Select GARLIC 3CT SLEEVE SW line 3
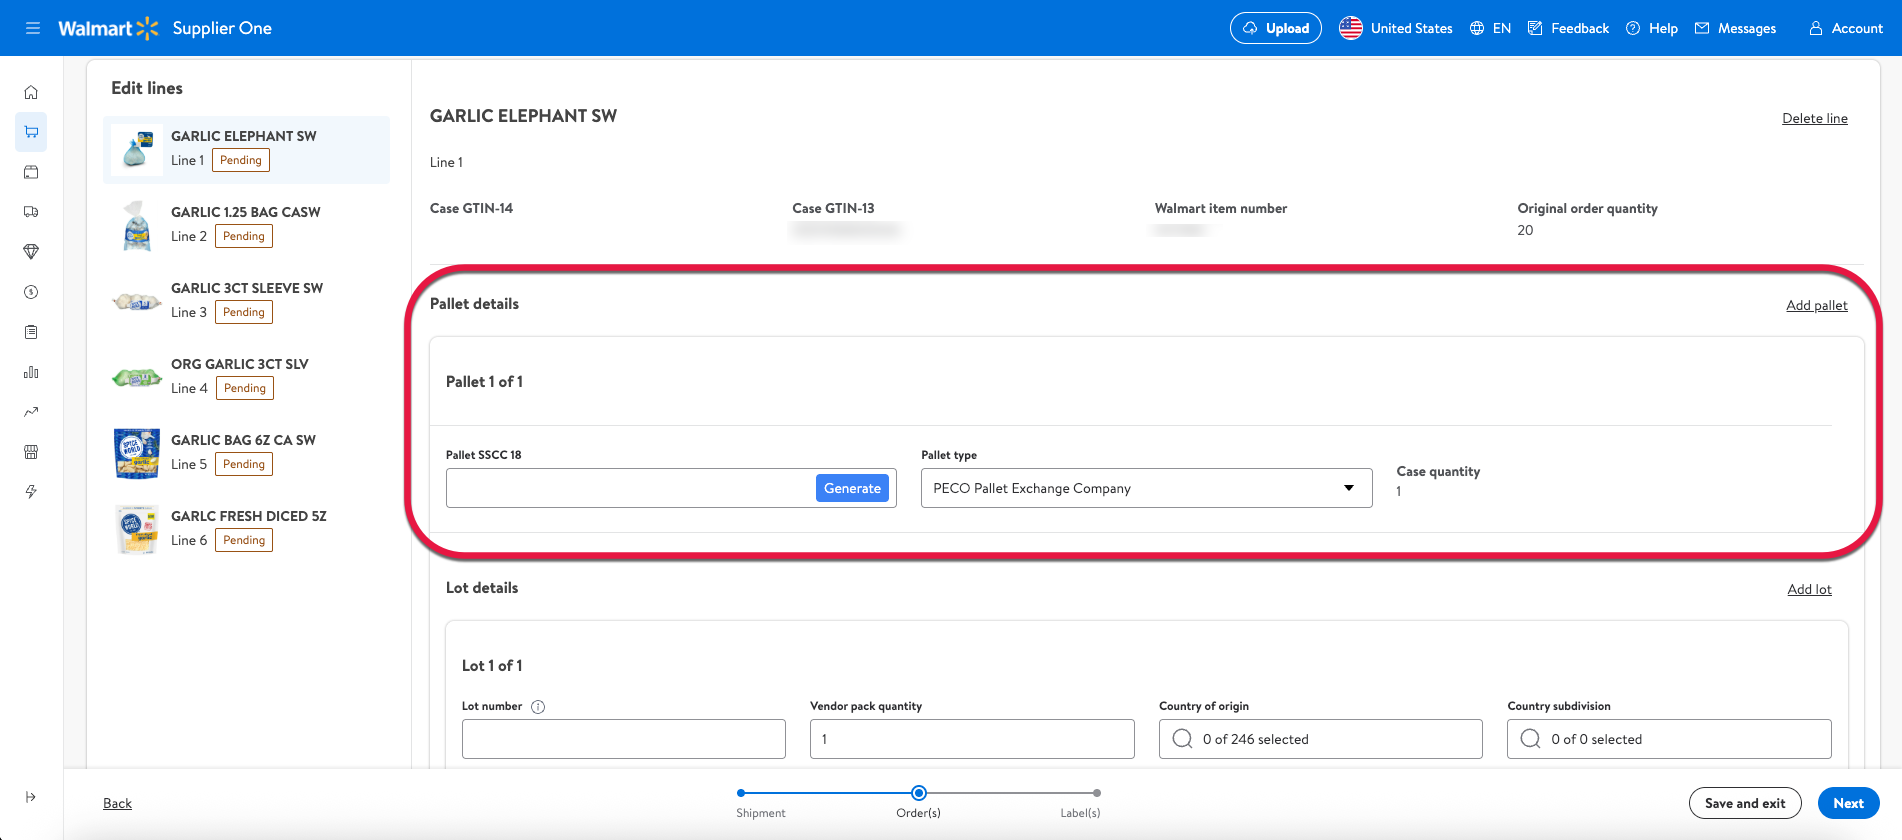The image size is (1902, 840). coord(246,300)
